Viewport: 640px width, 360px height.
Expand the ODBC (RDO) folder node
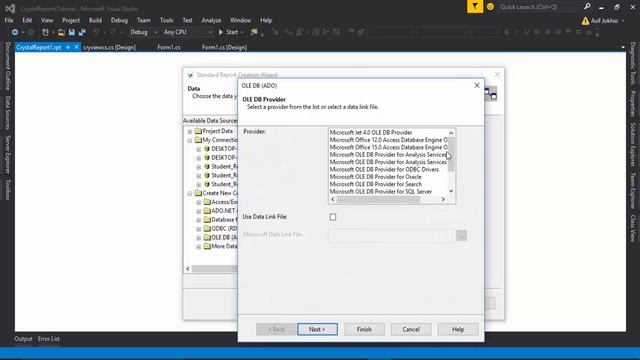(x=199, y=229)
